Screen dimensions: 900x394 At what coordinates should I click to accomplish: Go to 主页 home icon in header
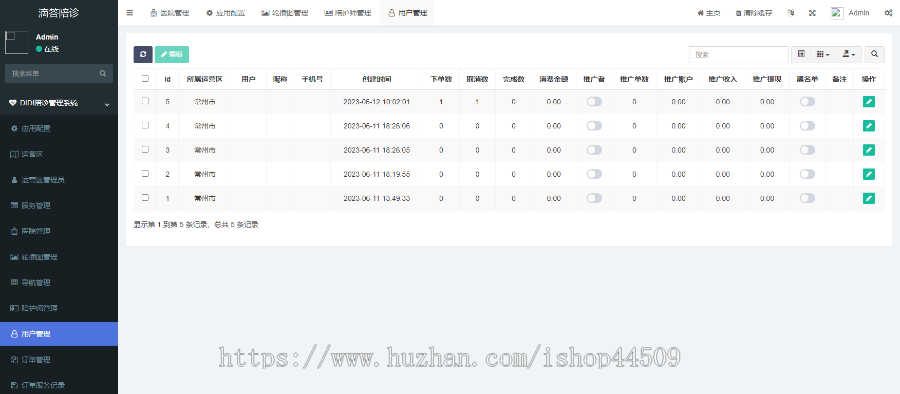click(x=708, y=13)
